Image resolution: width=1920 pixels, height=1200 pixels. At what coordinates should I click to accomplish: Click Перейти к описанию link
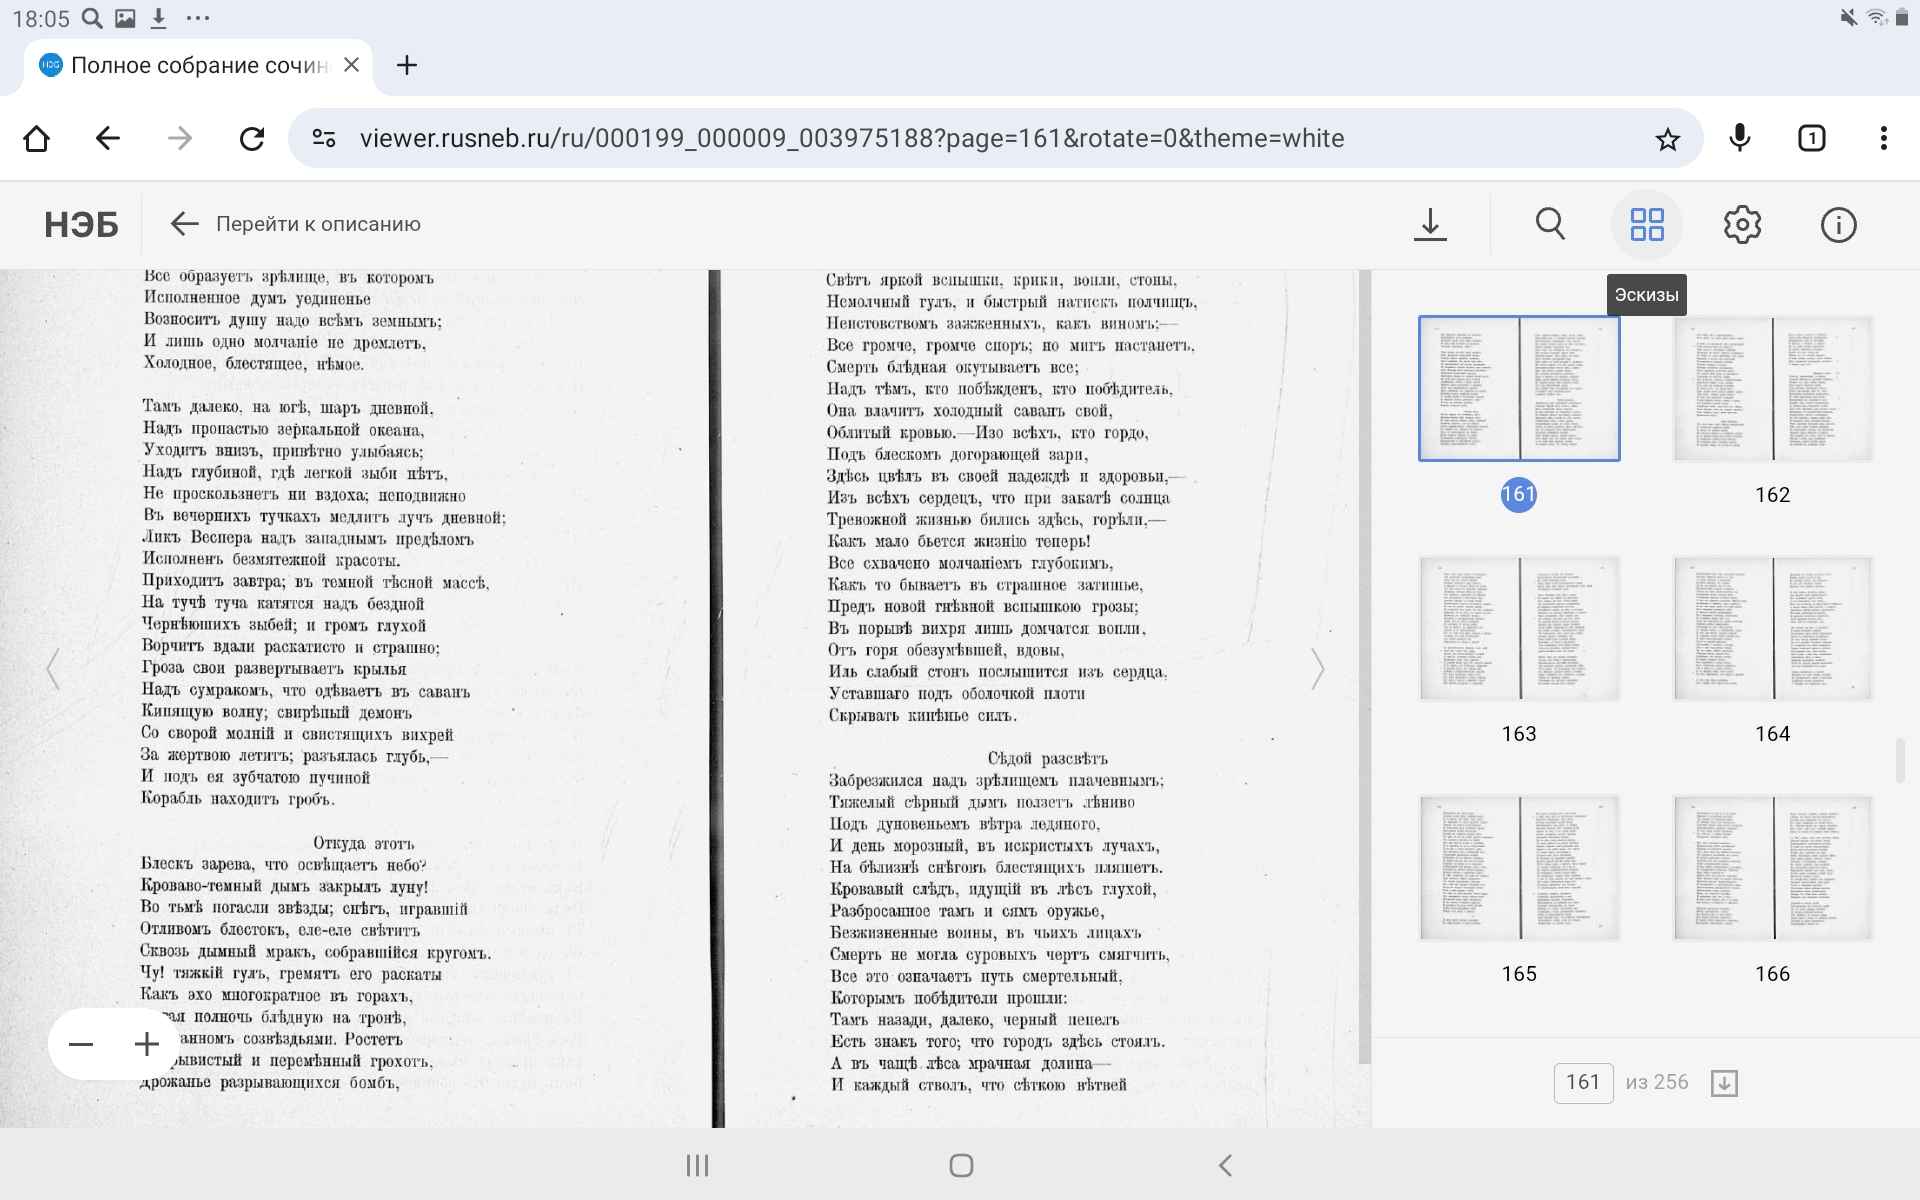click(296, 224)
